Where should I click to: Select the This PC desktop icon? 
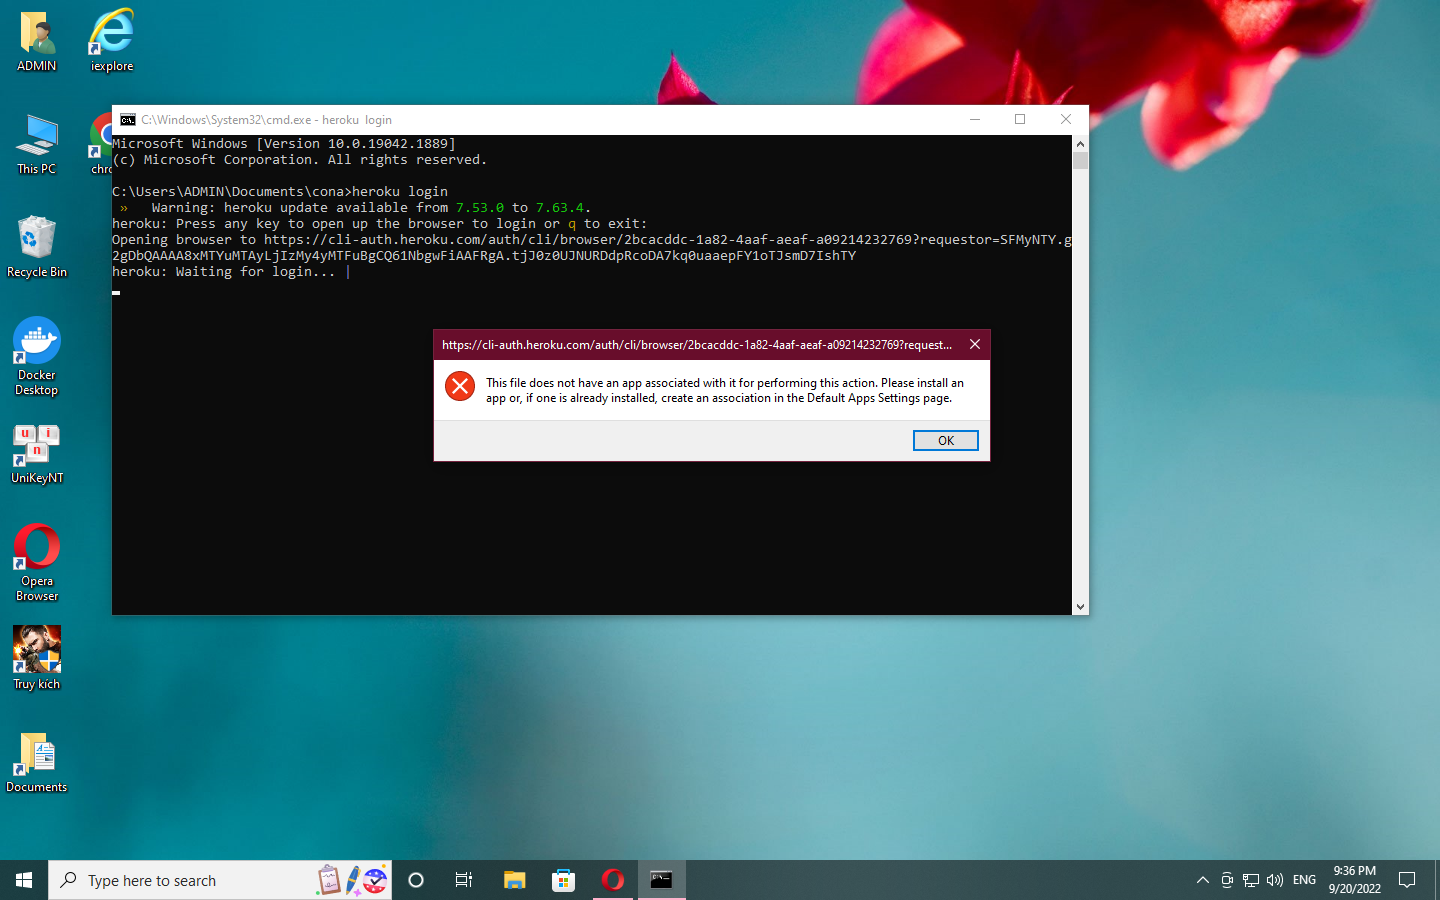pyautogui.click(x=37, y=145)
